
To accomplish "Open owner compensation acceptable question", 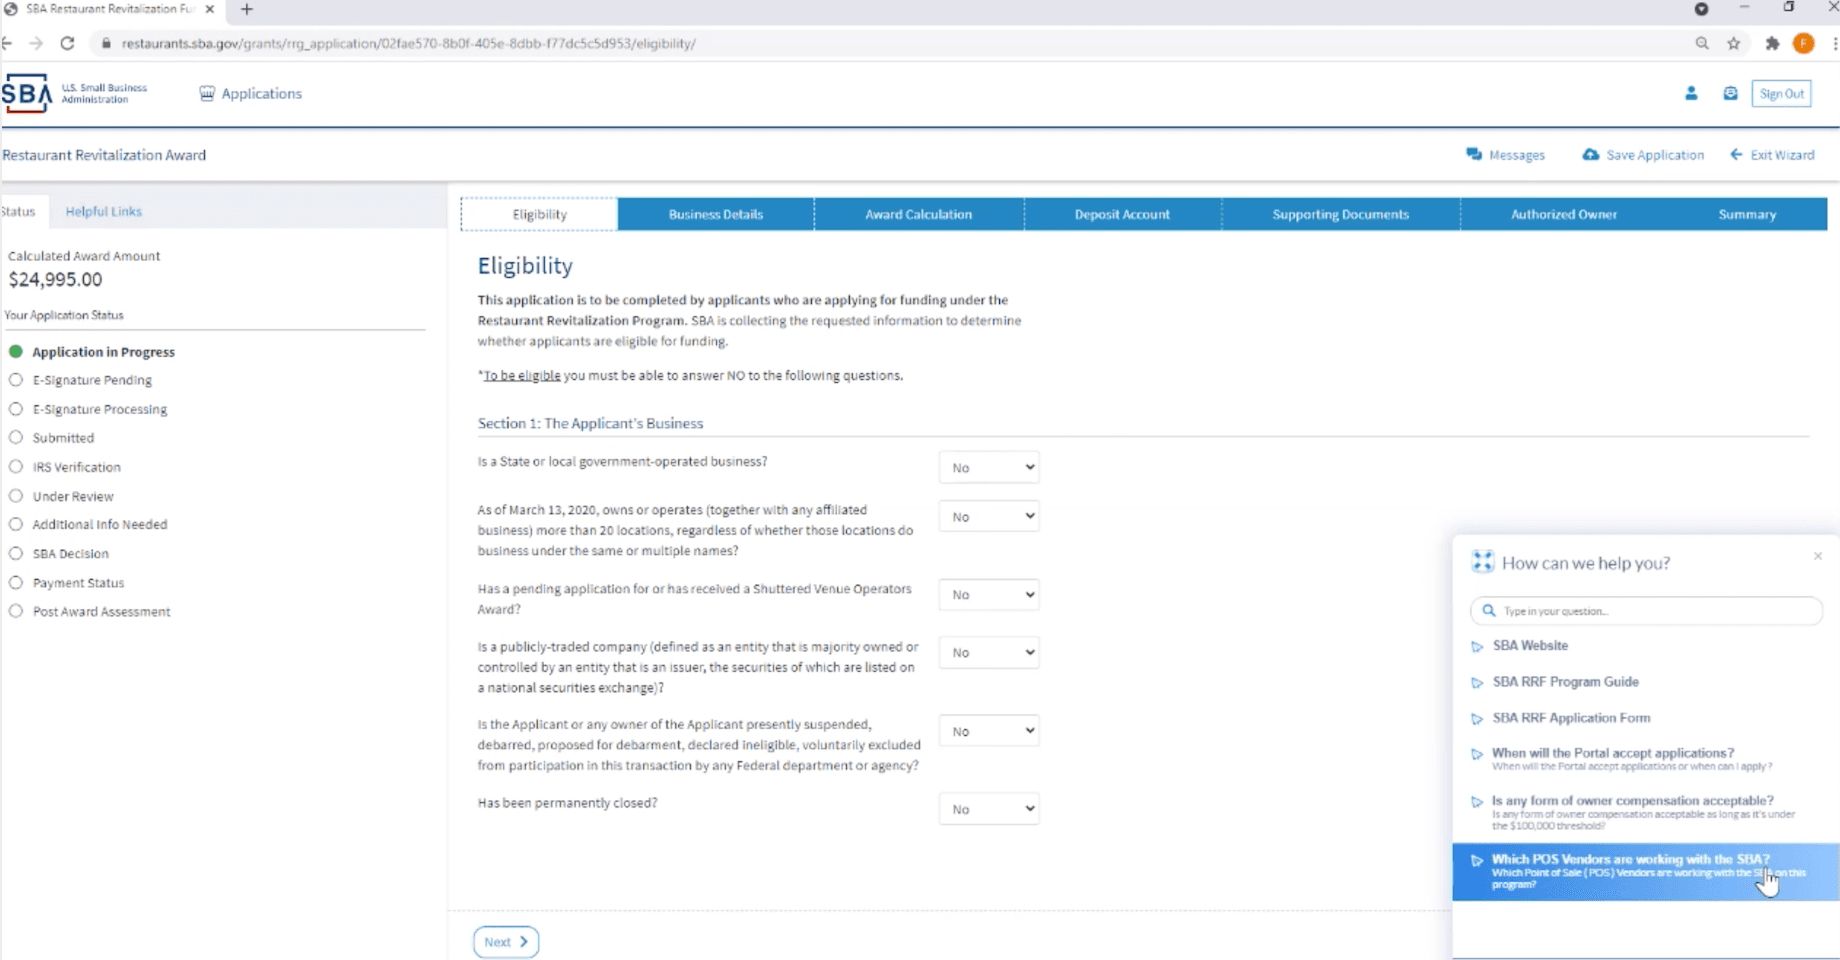I will tap(1643, 813).
